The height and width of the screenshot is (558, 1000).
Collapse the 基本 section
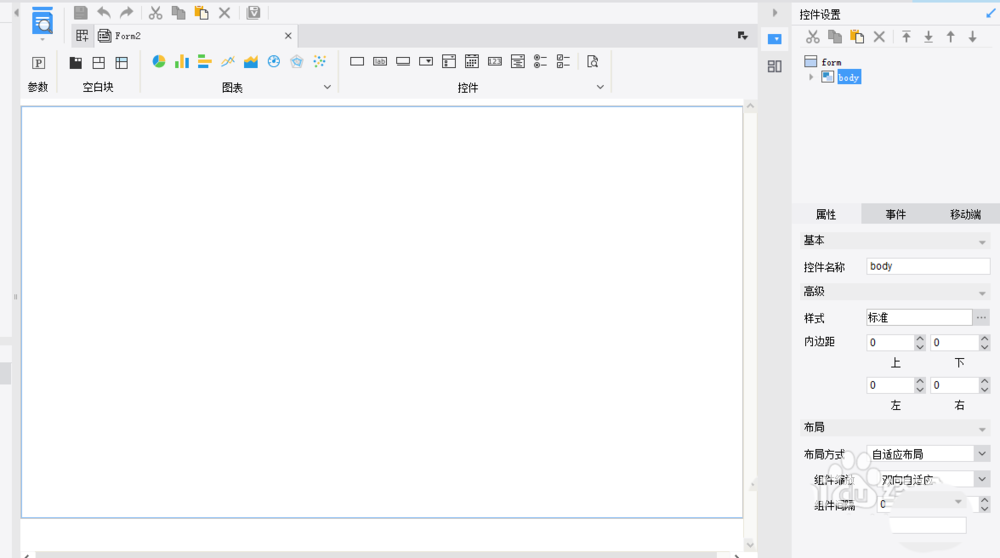[x=982, y=241]
